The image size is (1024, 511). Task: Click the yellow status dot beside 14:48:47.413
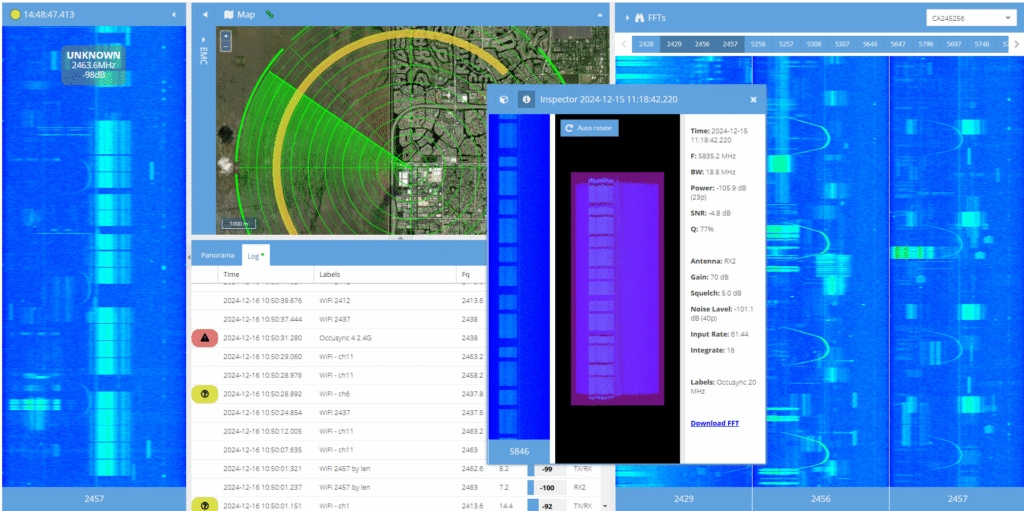click(x=16, y=15)
